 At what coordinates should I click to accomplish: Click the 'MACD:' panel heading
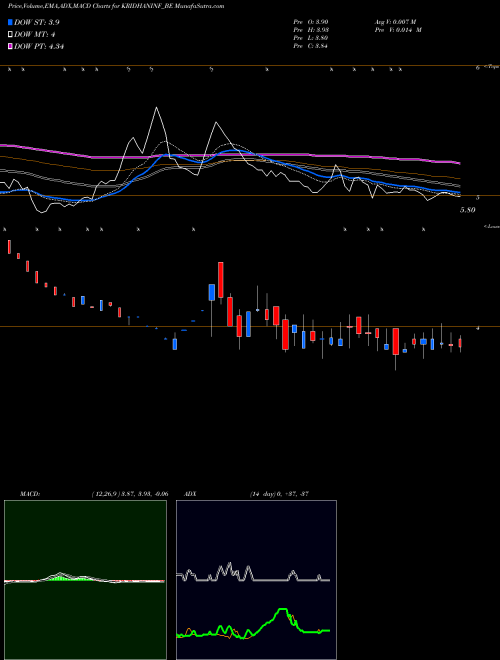[30, 494]
